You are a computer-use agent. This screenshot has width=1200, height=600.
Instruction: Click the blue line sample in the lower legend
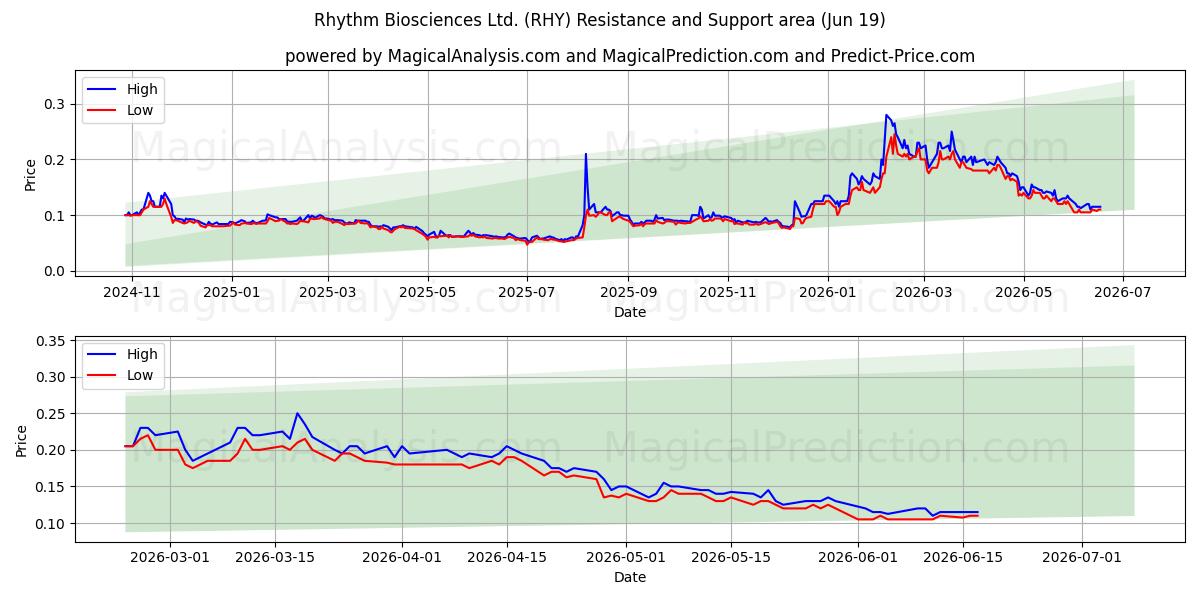coord(103,354)
